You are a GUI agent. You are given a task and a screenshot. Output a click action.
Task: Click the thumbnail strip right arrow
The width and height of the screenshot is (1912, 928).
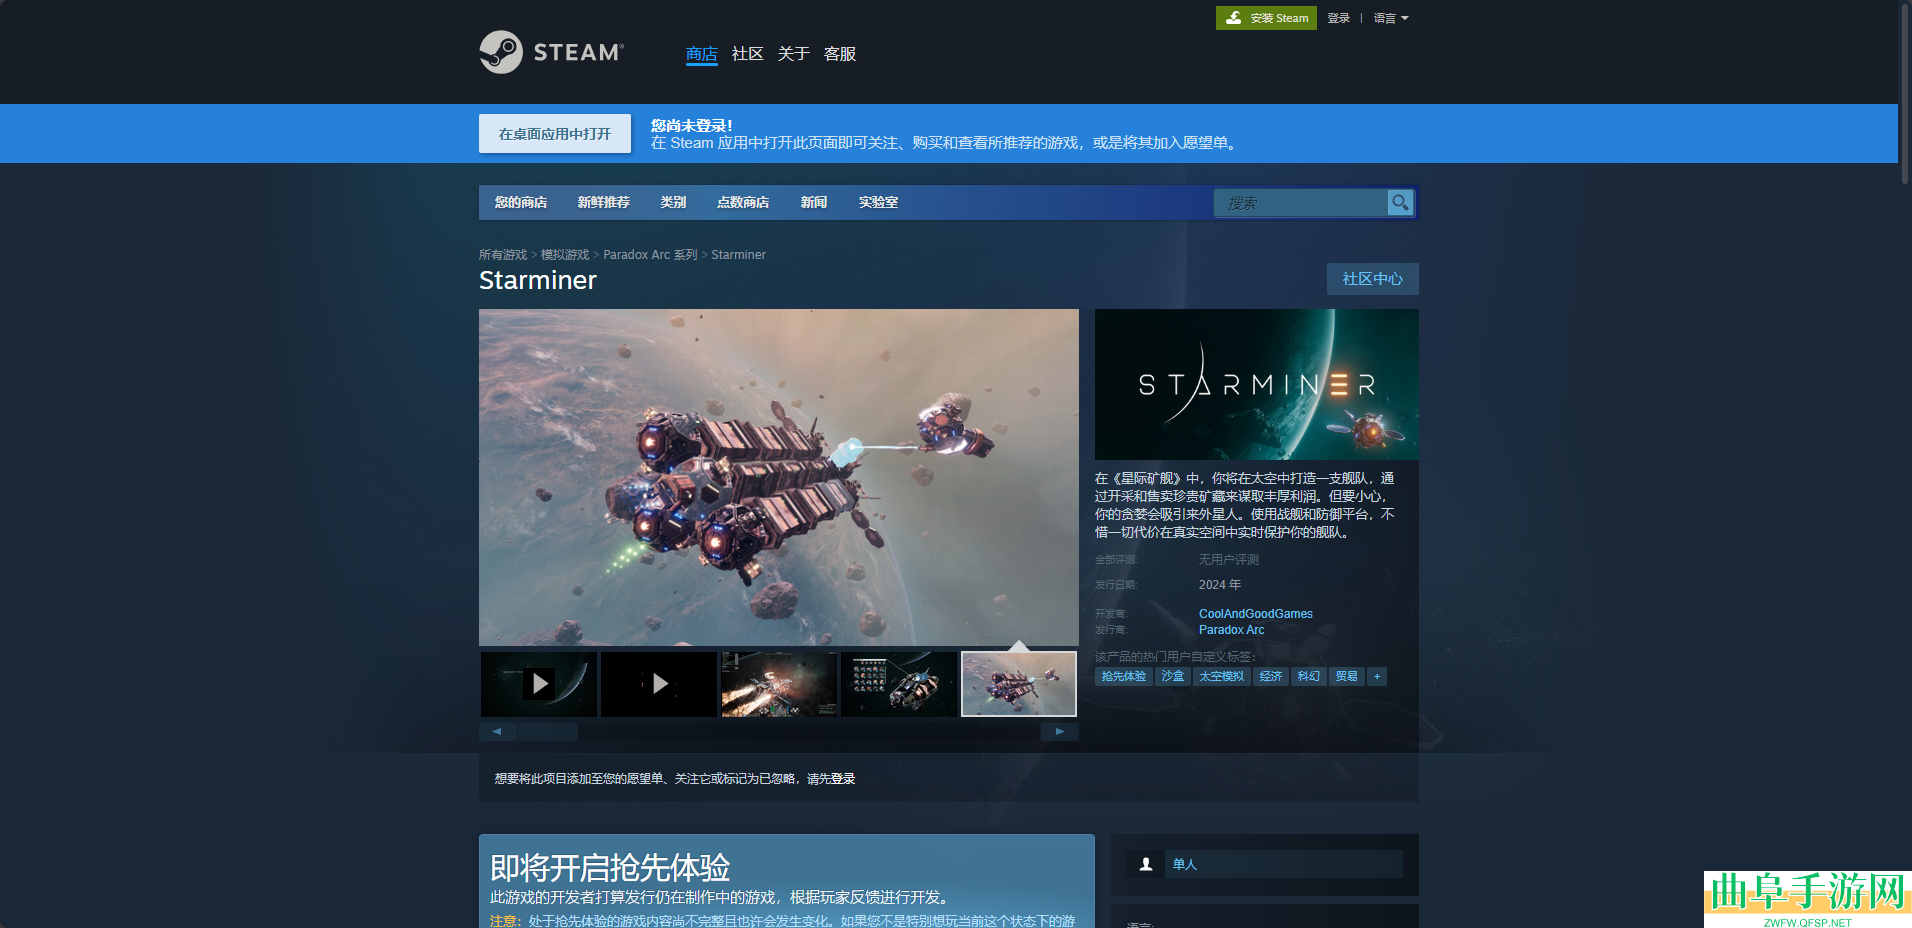1060,732
